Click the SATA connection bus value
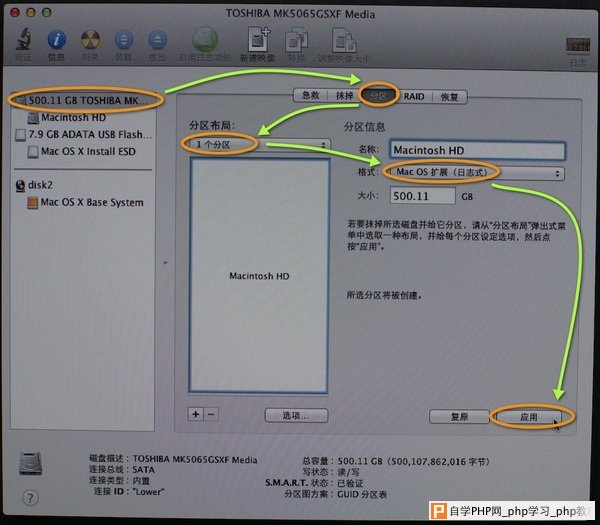Image resolution: width=600 pixels, height=525 pixels. coord(143,470)
